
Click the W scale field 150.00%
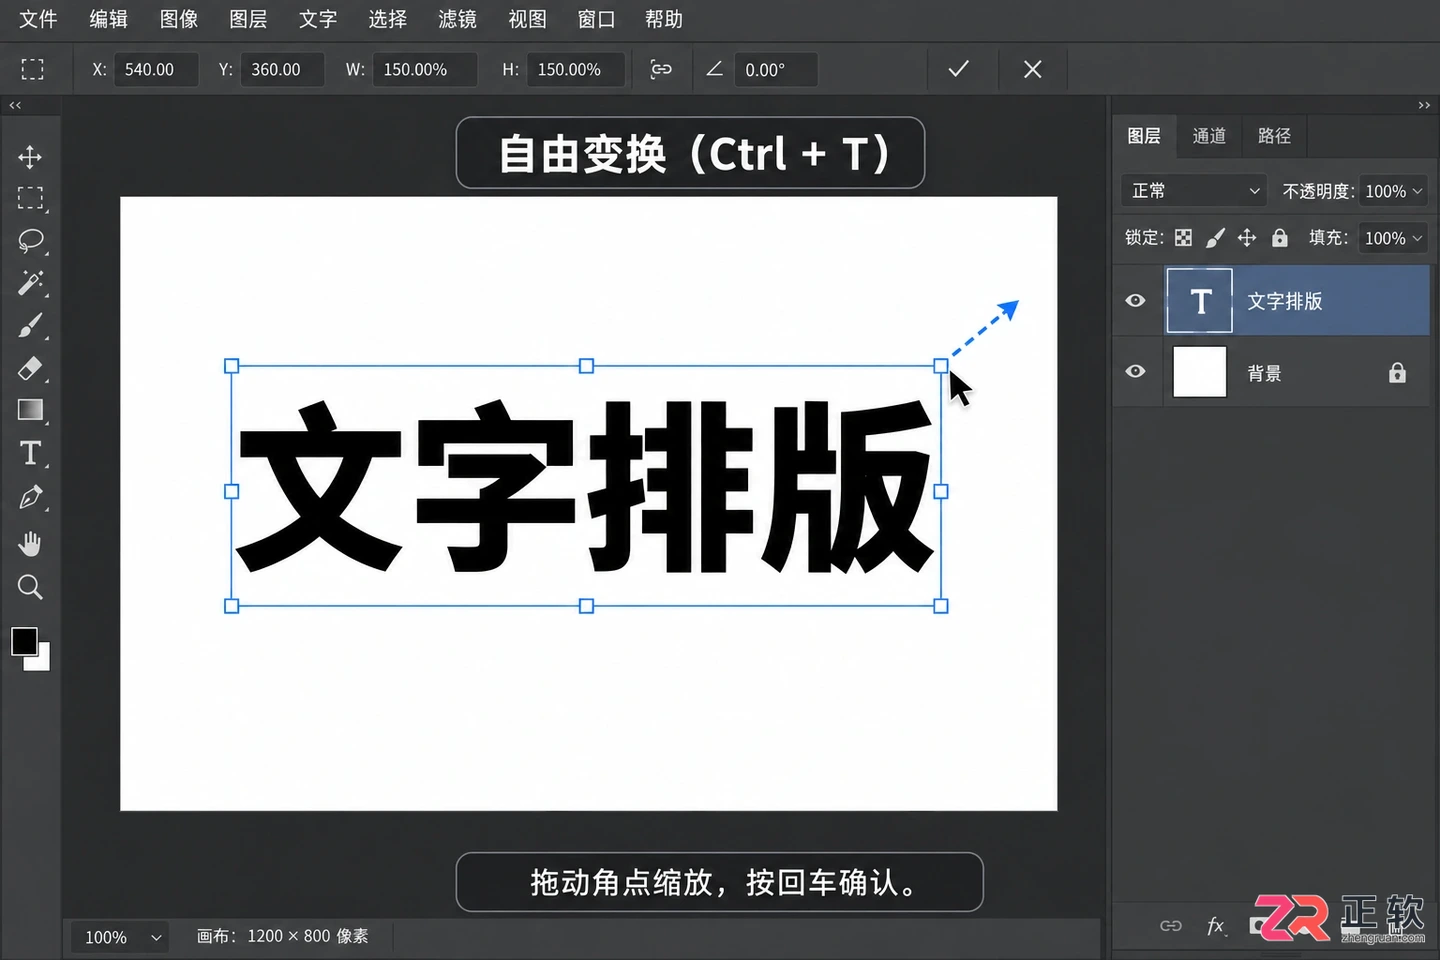coord(424,69)
